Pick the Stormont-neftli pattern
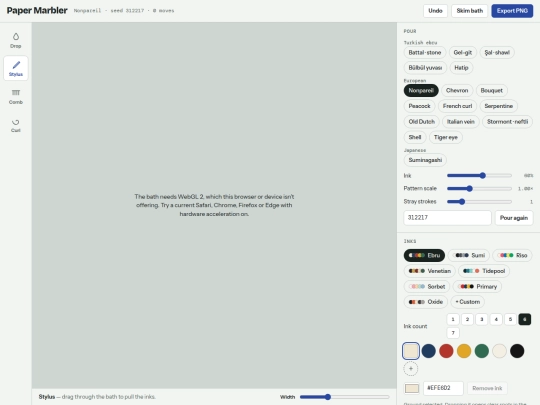The height and width of the screenshot is (405, 540). (x=507, y=122)
